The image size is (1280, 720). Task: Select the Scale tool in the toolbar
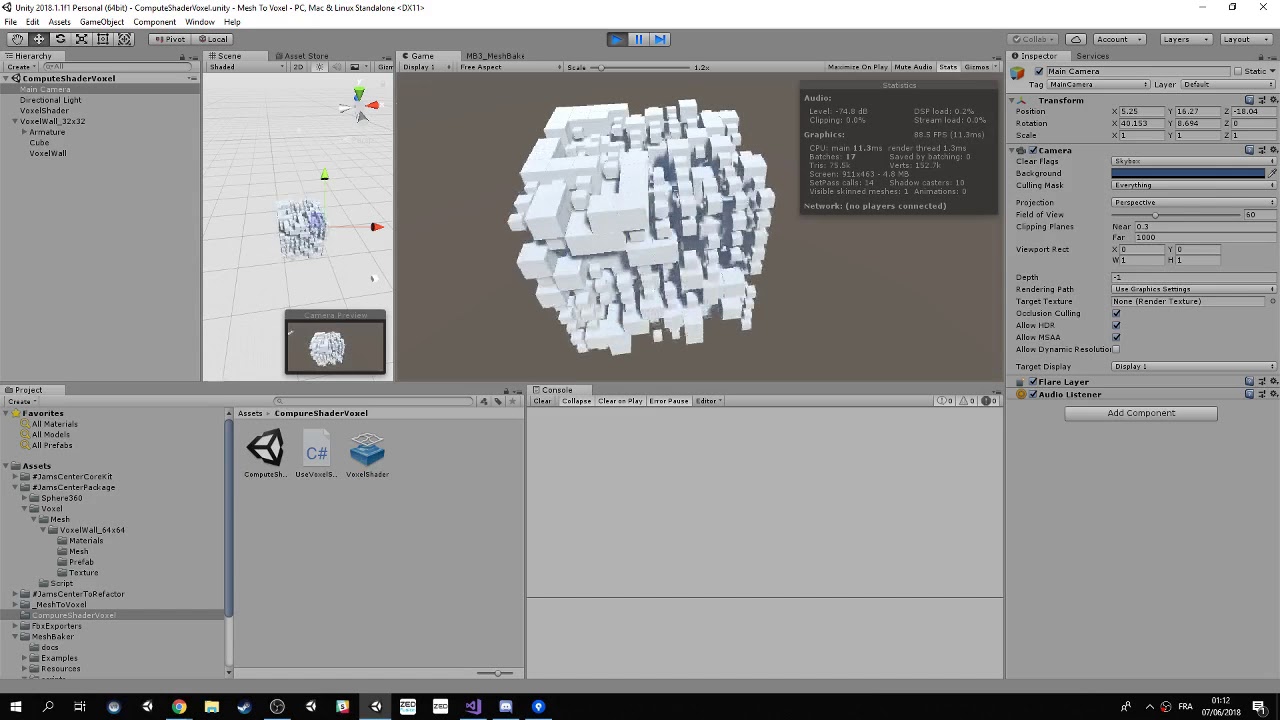[82, 39]
